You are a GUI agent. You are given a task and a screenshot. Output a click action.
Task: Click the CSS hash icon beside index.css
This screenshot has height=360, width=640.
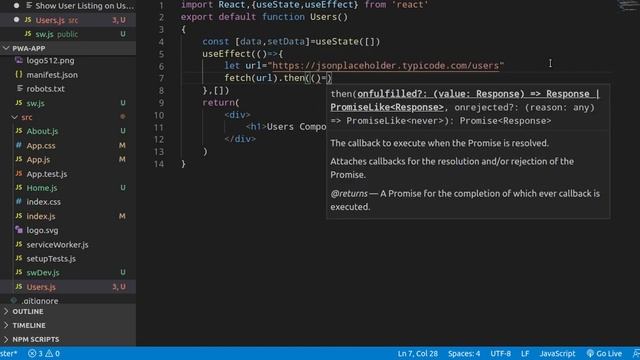(x=19, y=202)
